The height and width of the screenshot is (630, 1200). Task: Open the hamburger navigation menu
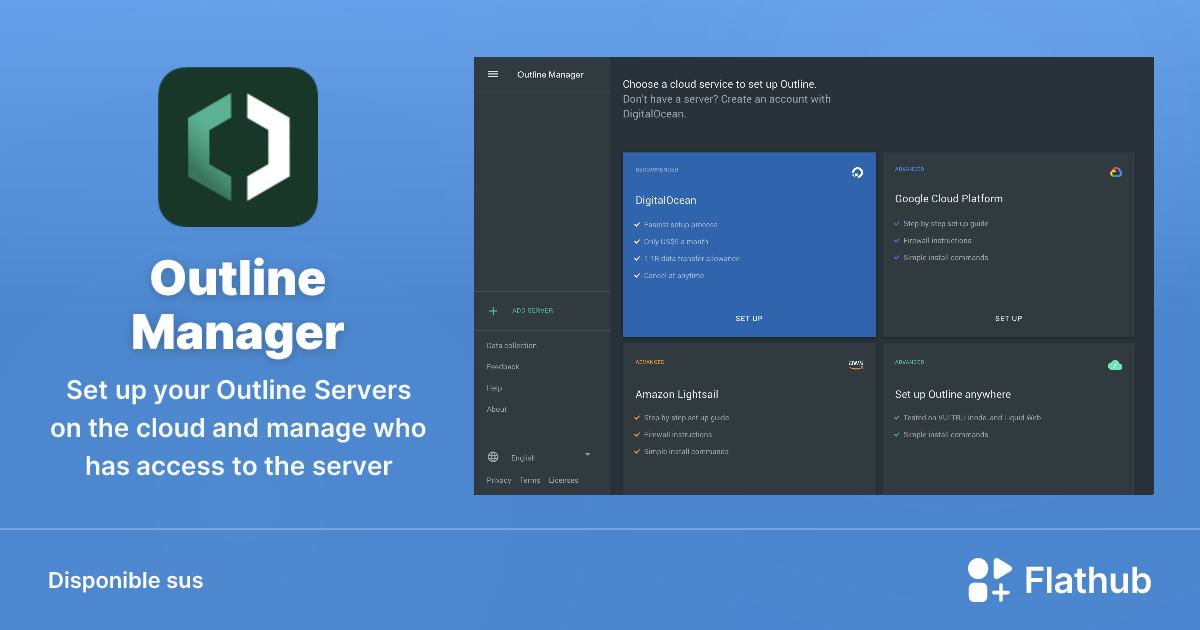coord(492,73)
